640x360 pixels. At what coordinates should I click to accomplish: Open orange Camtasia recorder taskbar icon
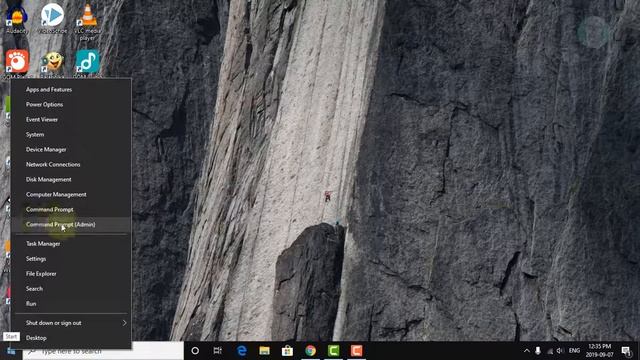point(356,351)
